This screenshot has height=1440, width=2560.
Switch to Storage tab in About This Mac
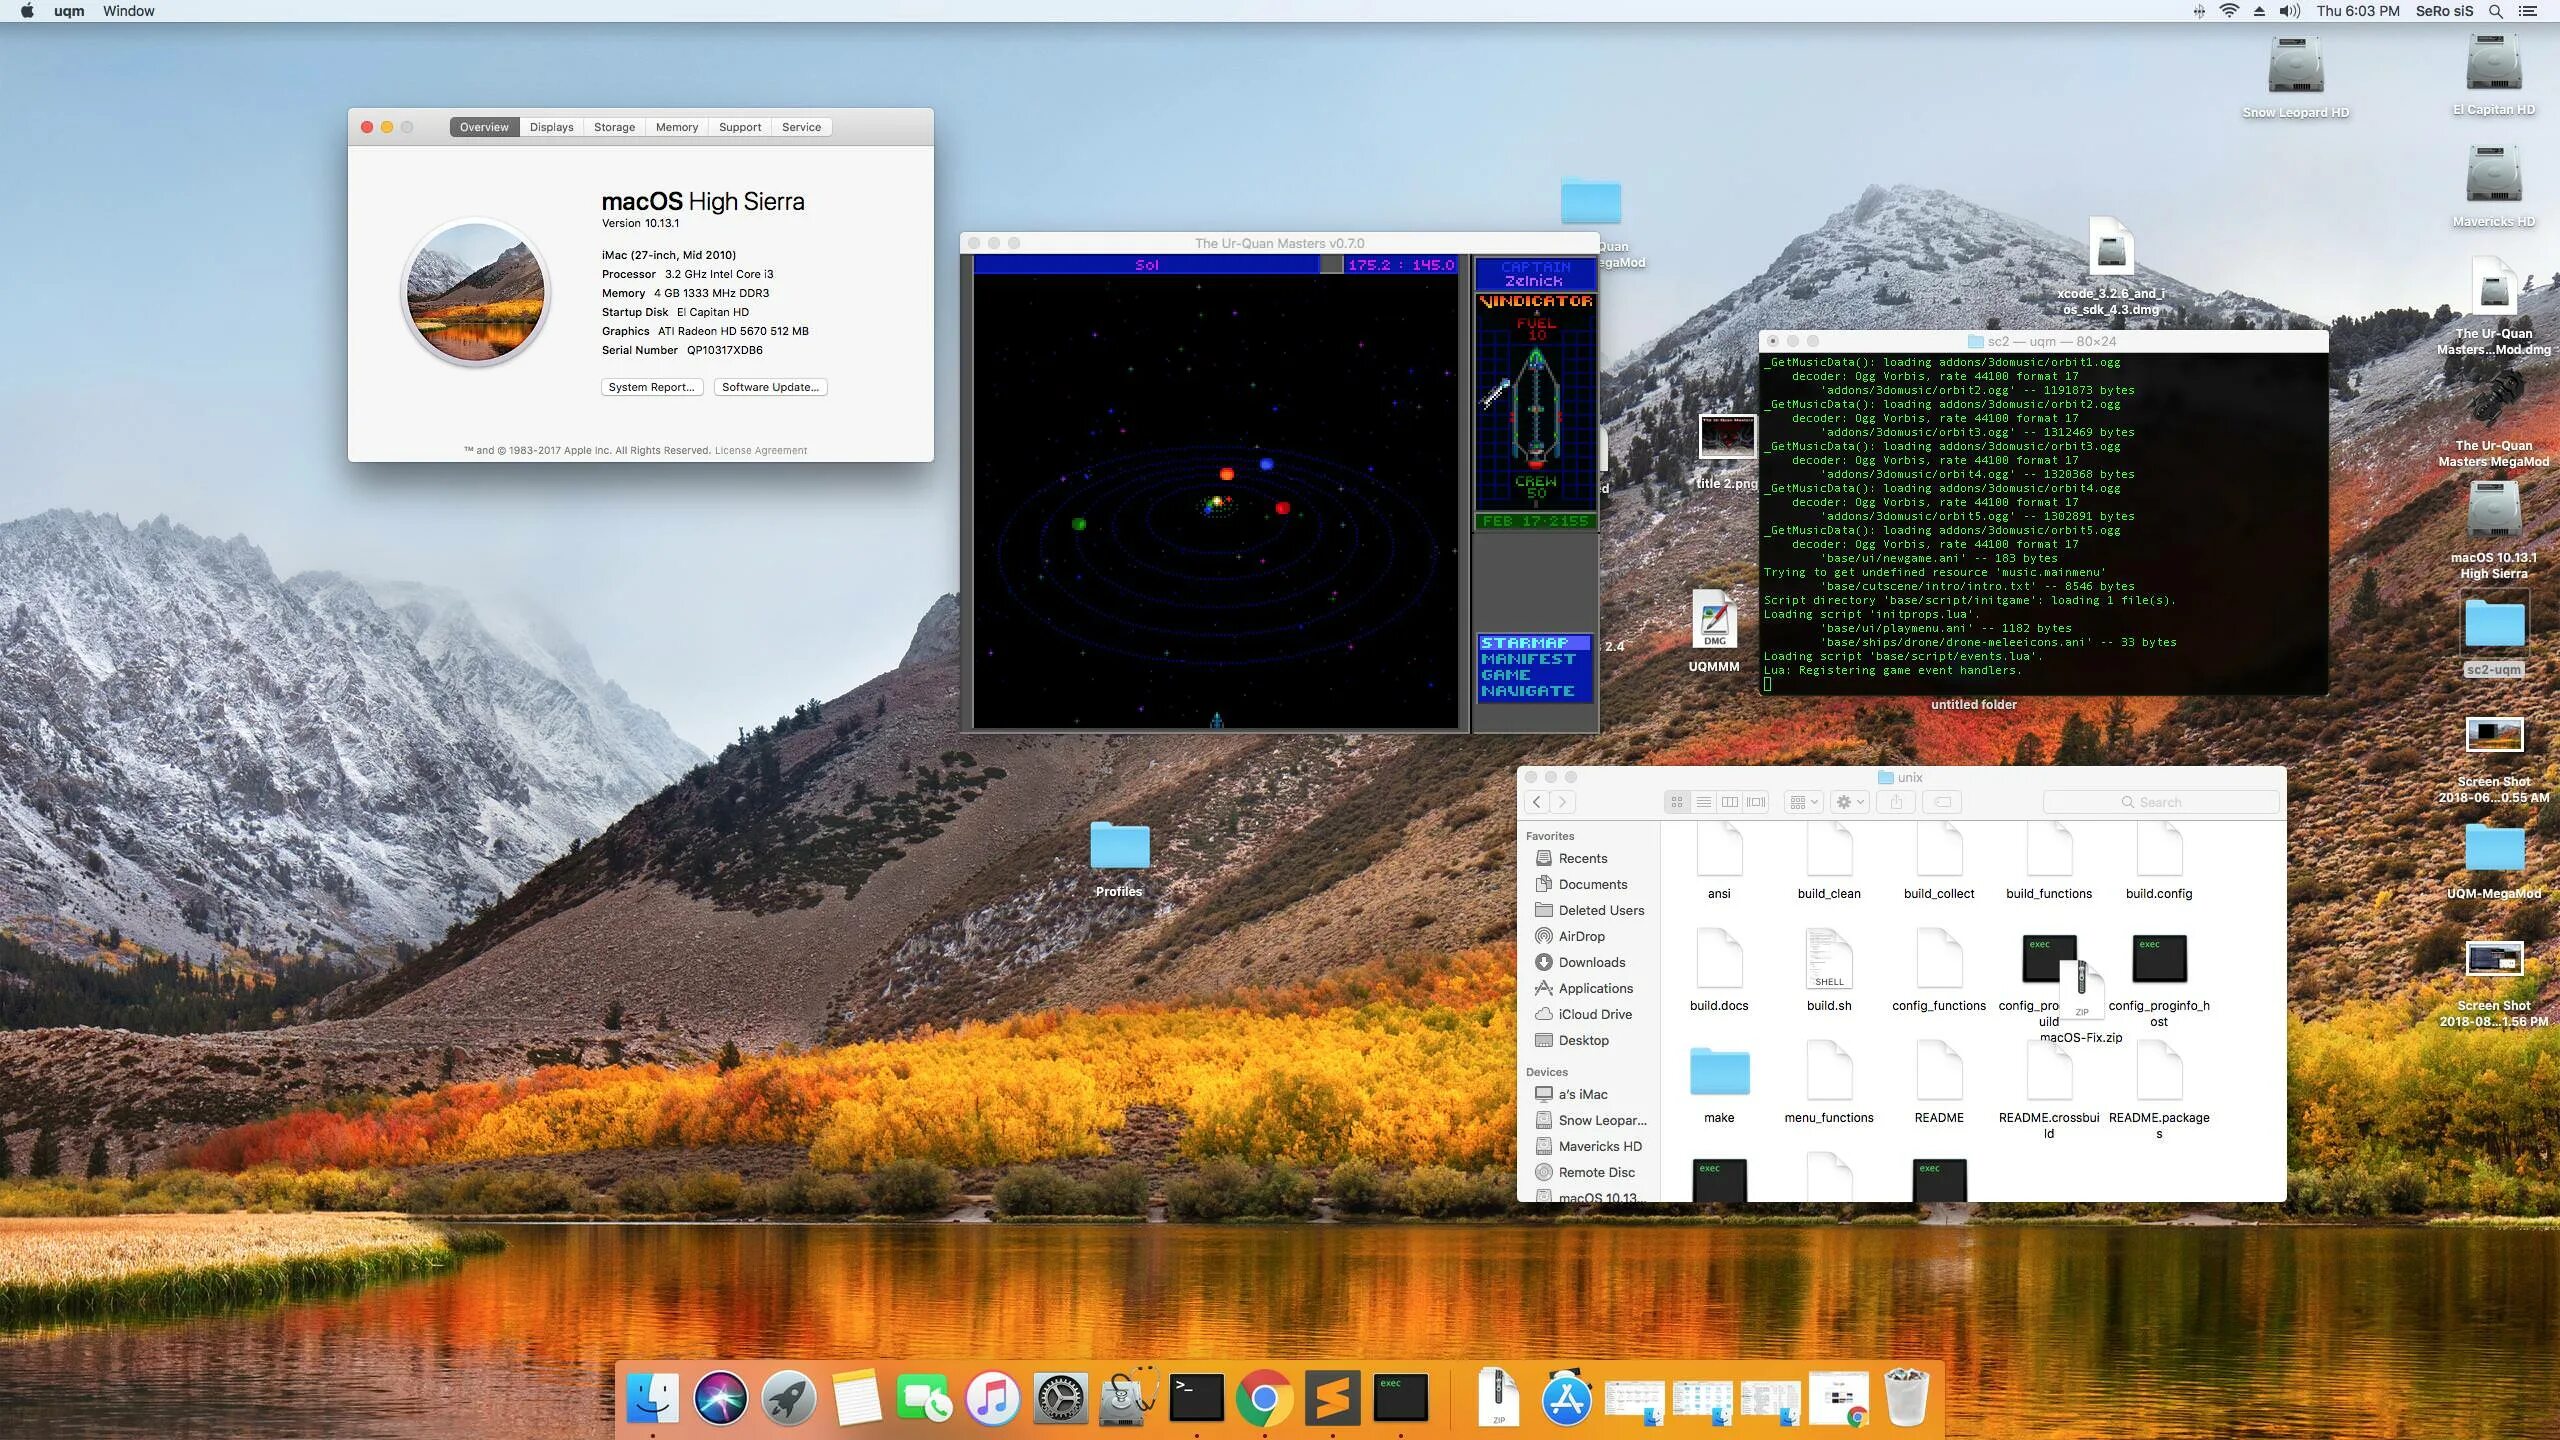(x=612, y=127)
